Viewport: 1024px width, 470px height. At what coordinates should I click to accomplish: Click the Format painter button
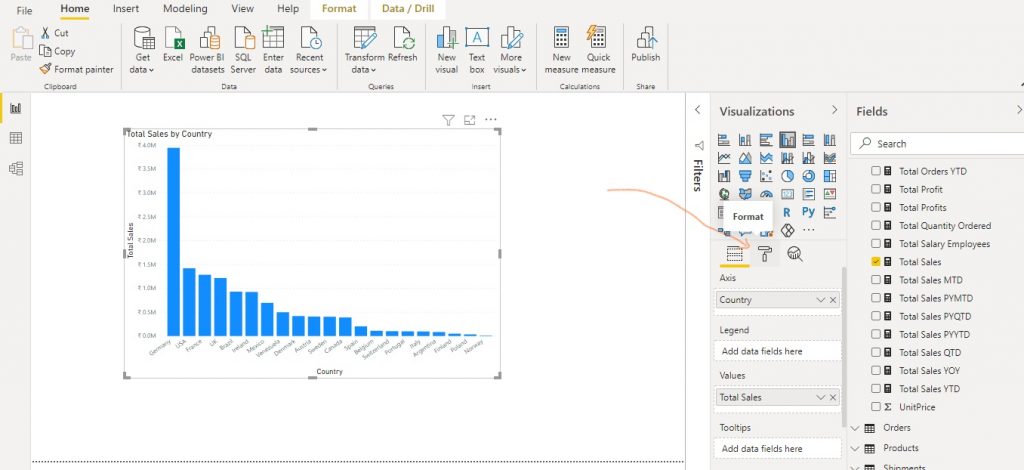click(x=76, y=69)
